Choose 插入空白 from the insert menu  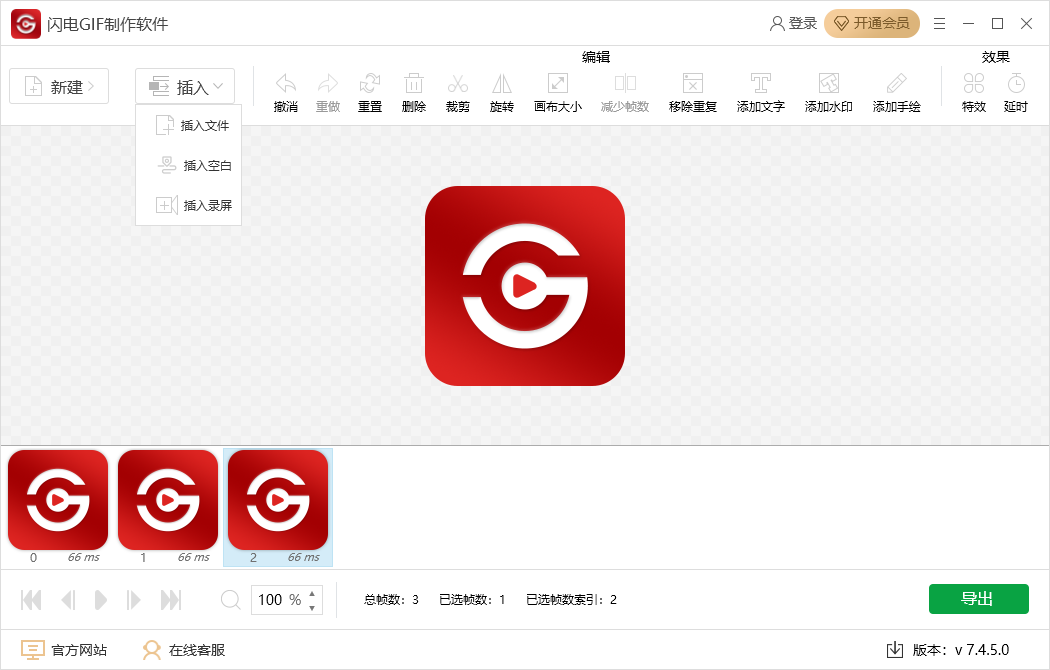pyautogui.click(x=189, y=165)
